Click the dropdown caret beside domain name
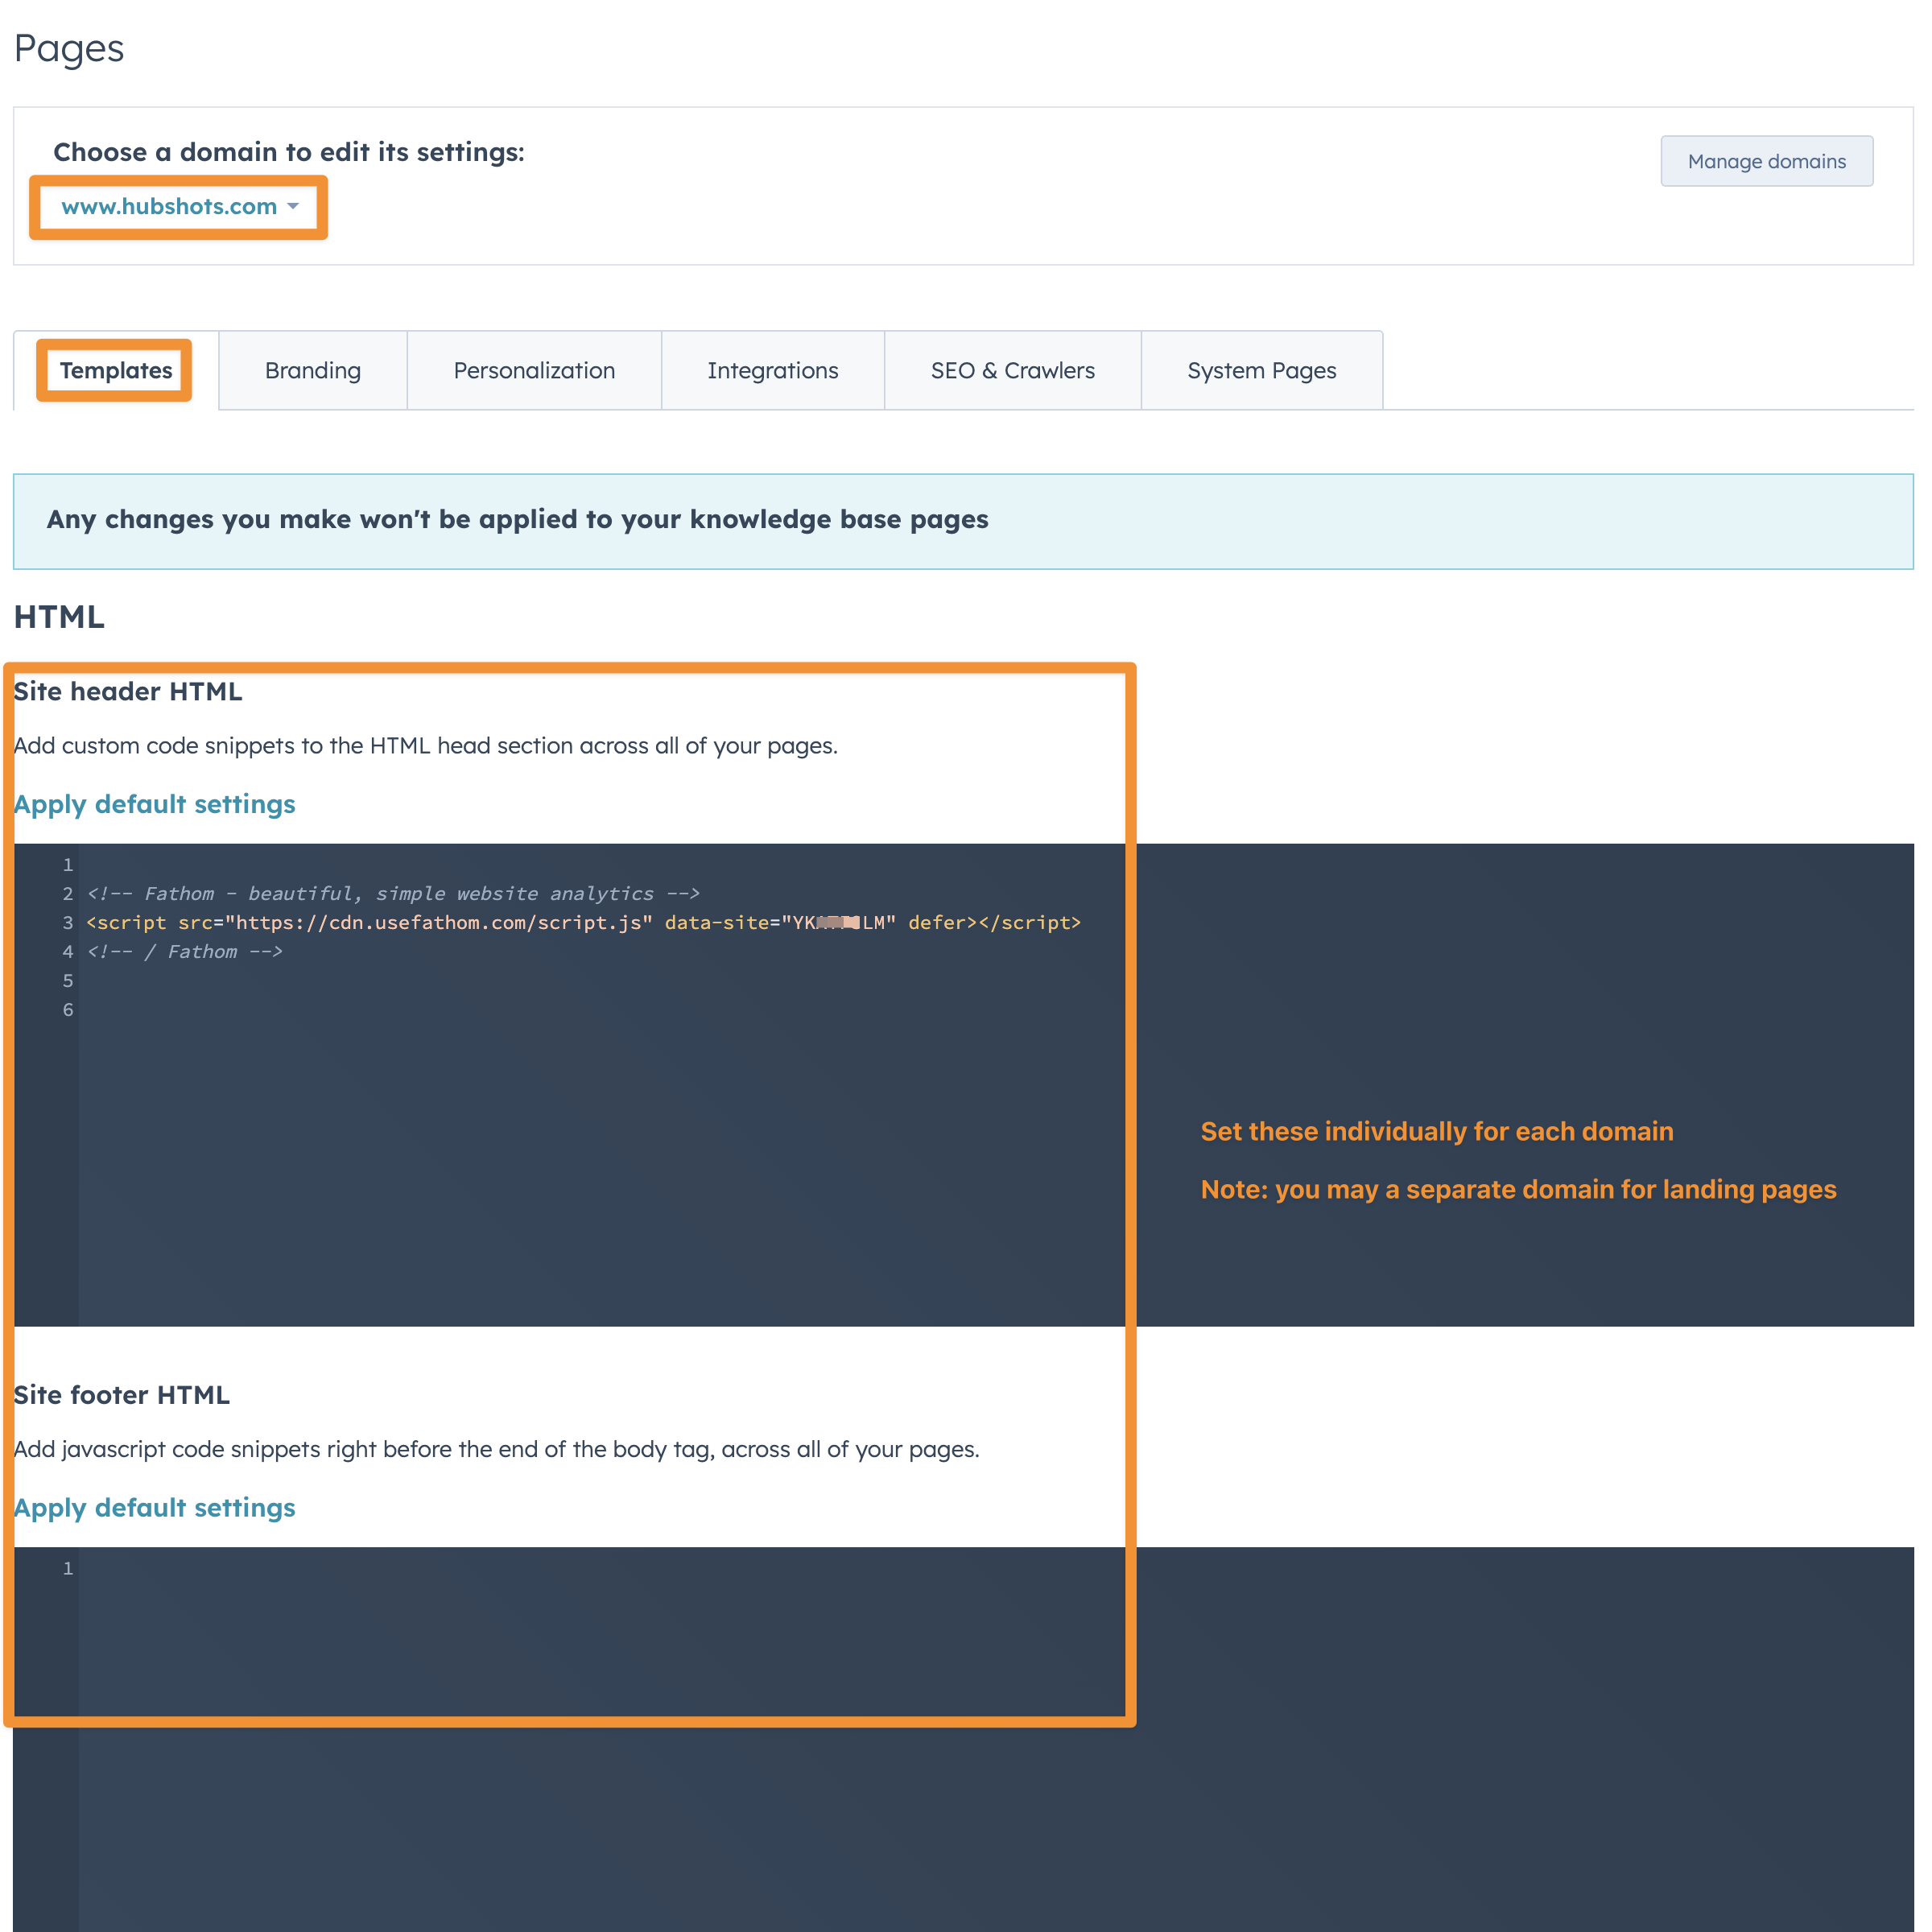The image size is (1932, 1932). point(293,206)
